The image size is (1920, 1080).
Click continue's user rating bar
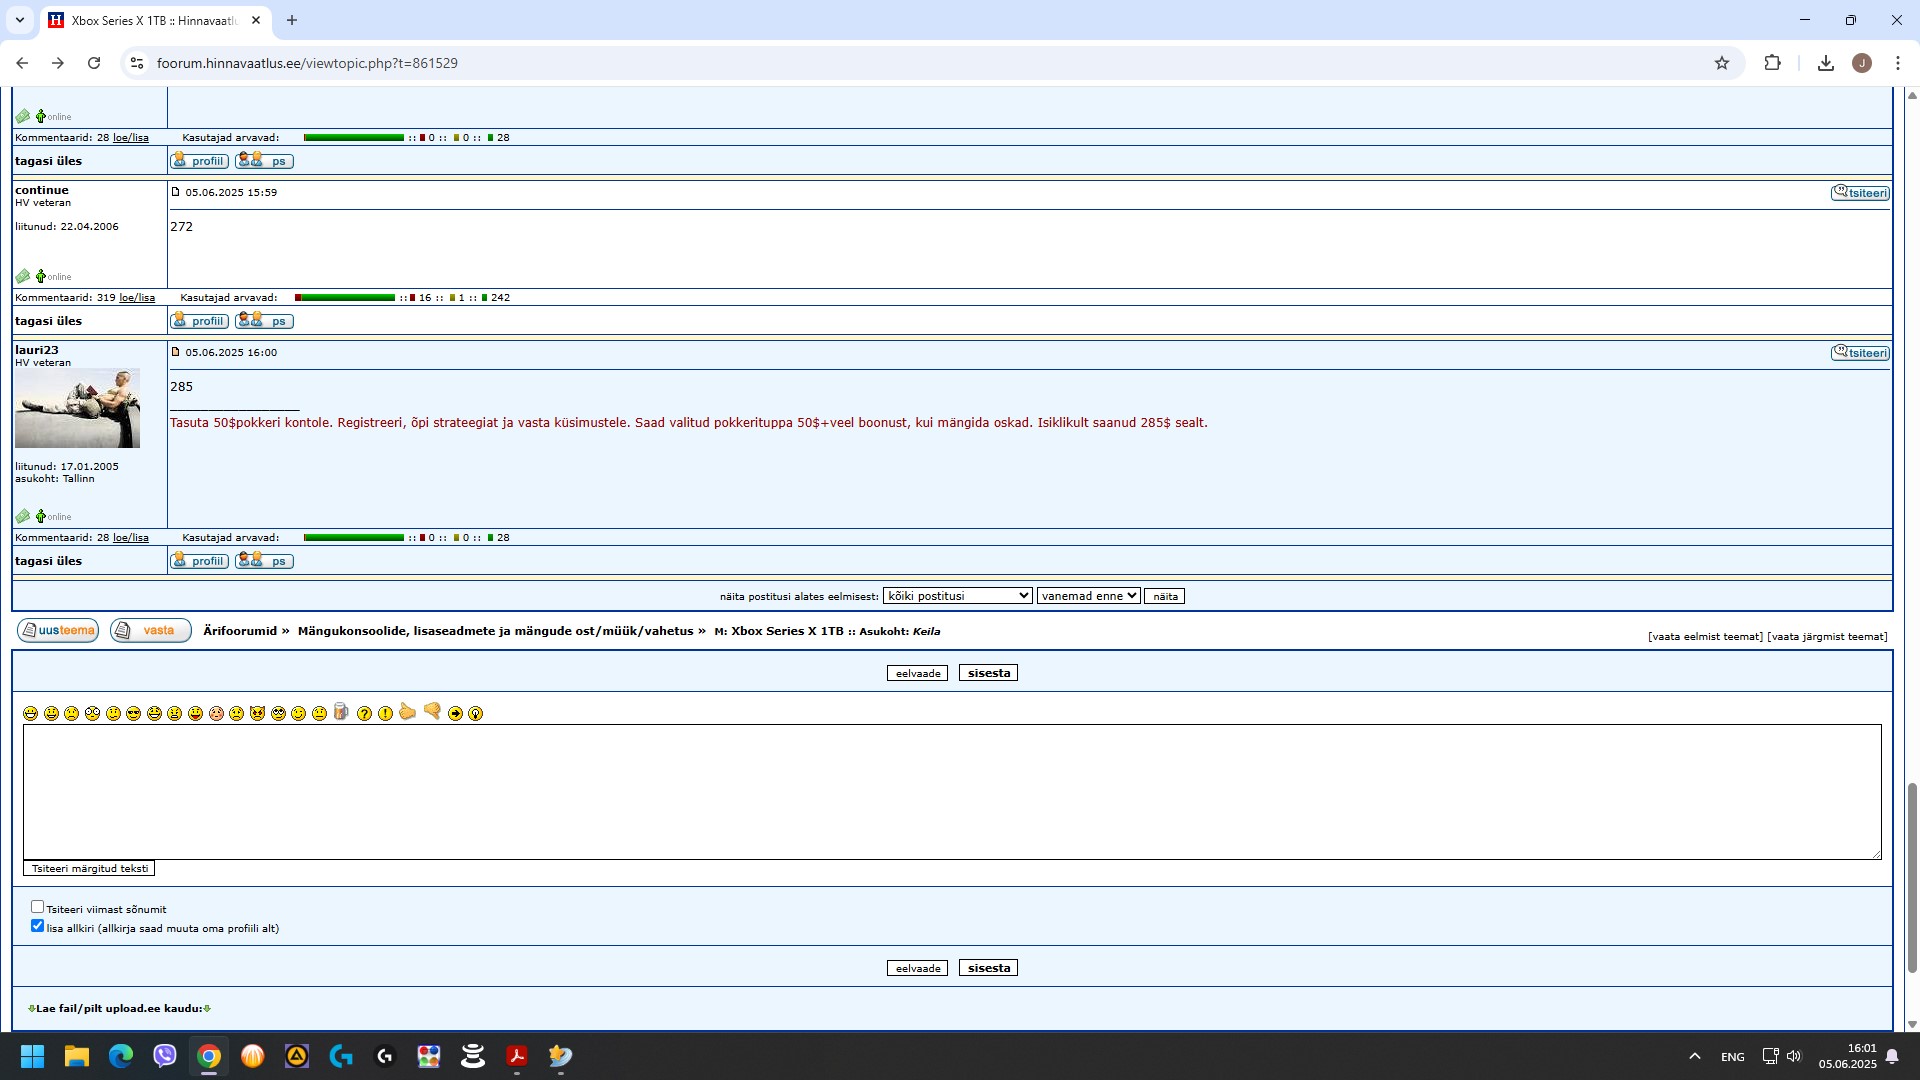[x=345, y=298]
